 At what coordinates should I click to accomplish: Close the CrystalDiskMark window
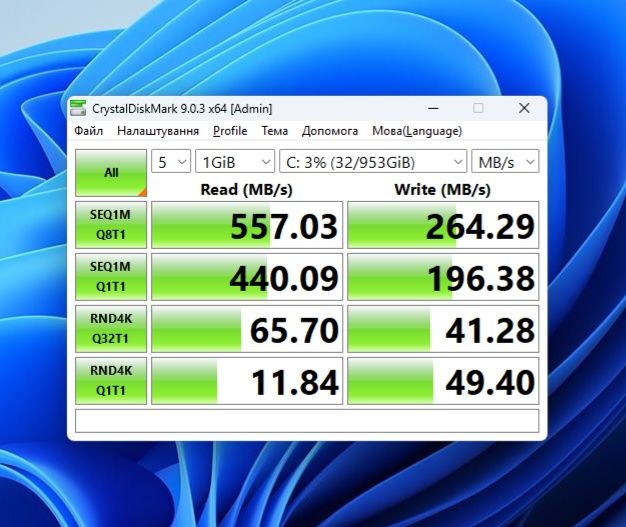coord(524,108)
